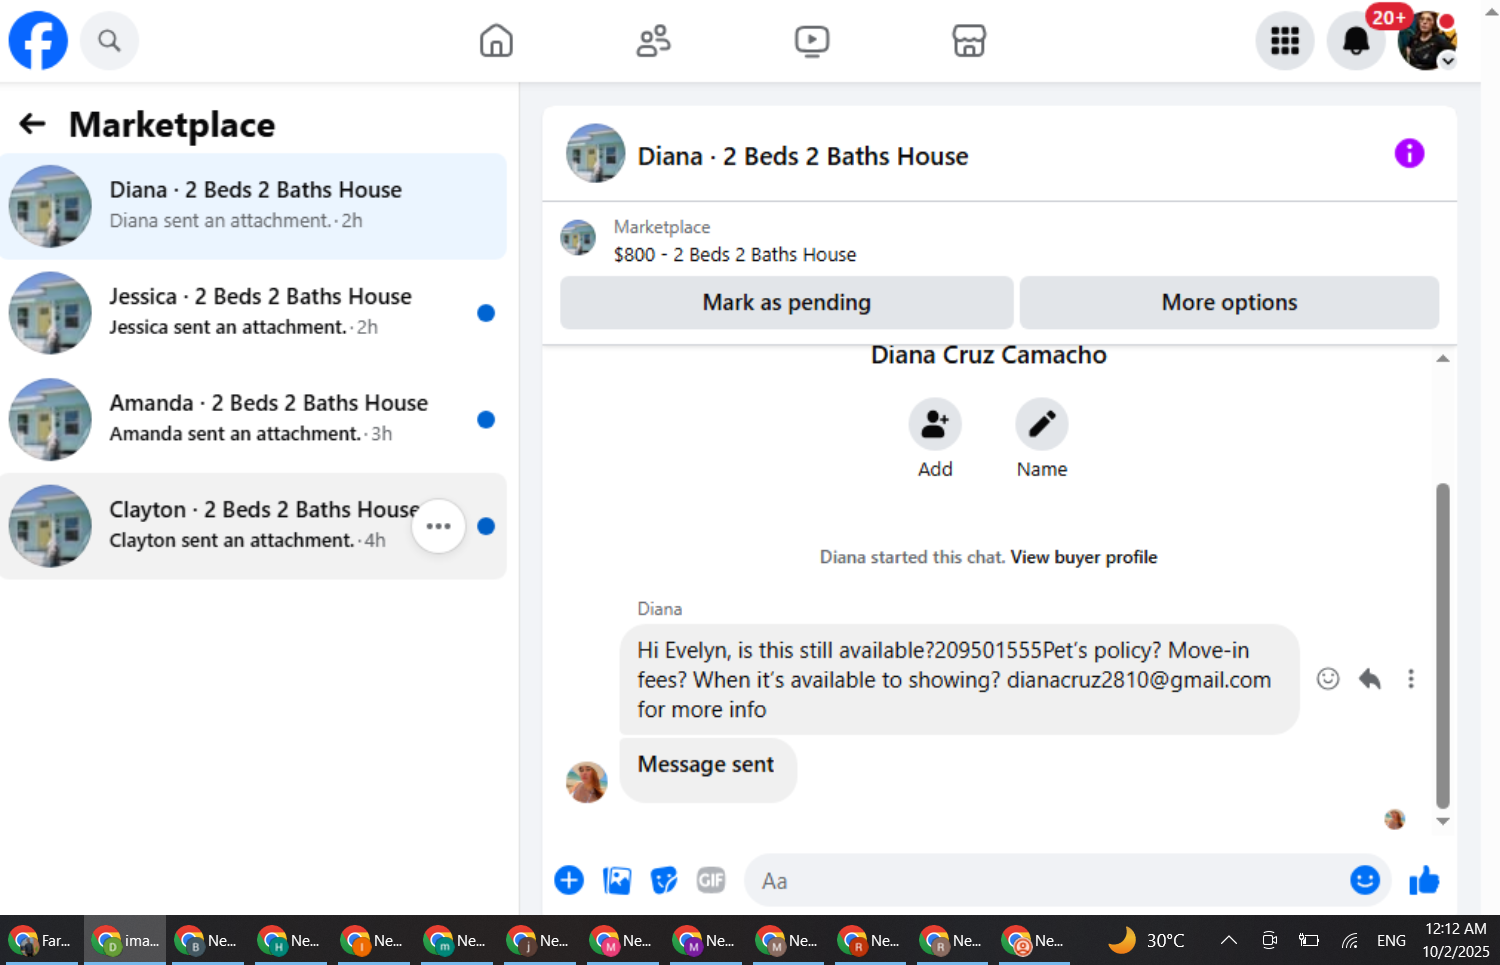Image resolution: width=1500 pixels, height=965 pixels.
Task: Click unread blue dot on Jessica's chat
Action: (x=486, y=313)
